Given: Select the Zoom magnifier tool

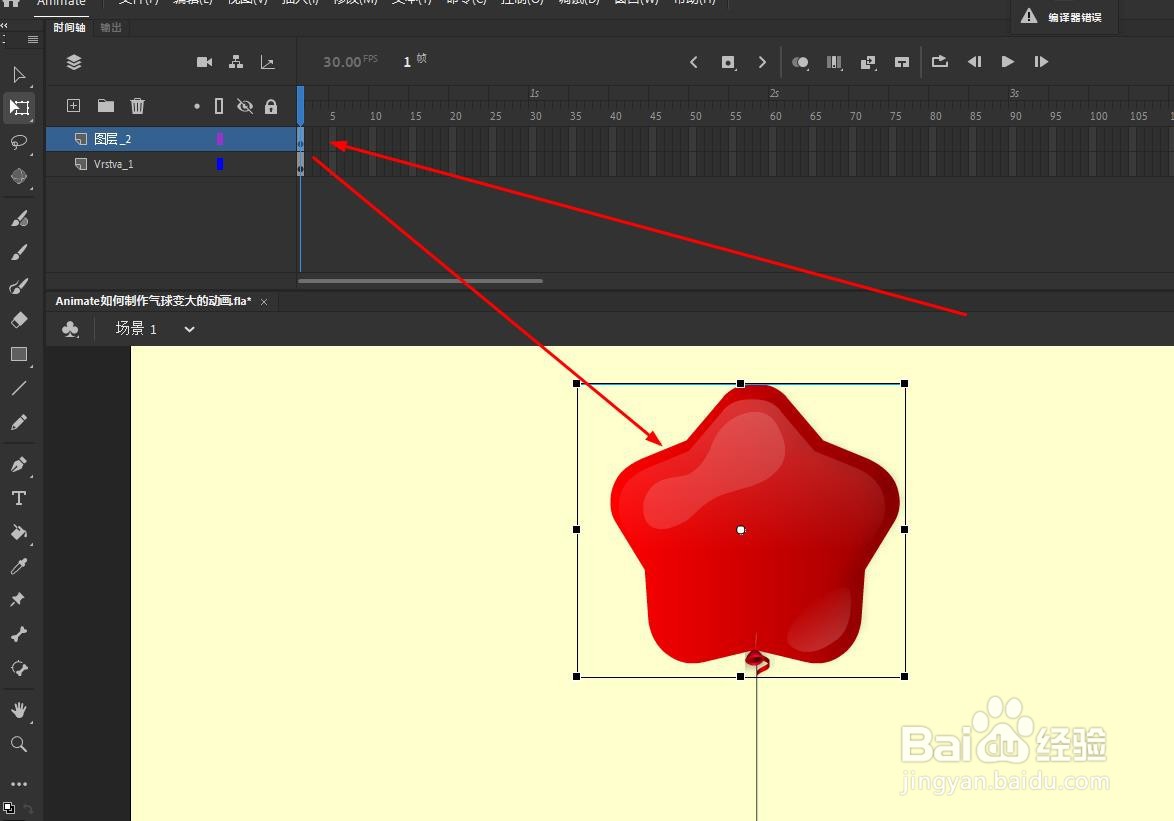Looking at the screenshot, I should point(19,744).
